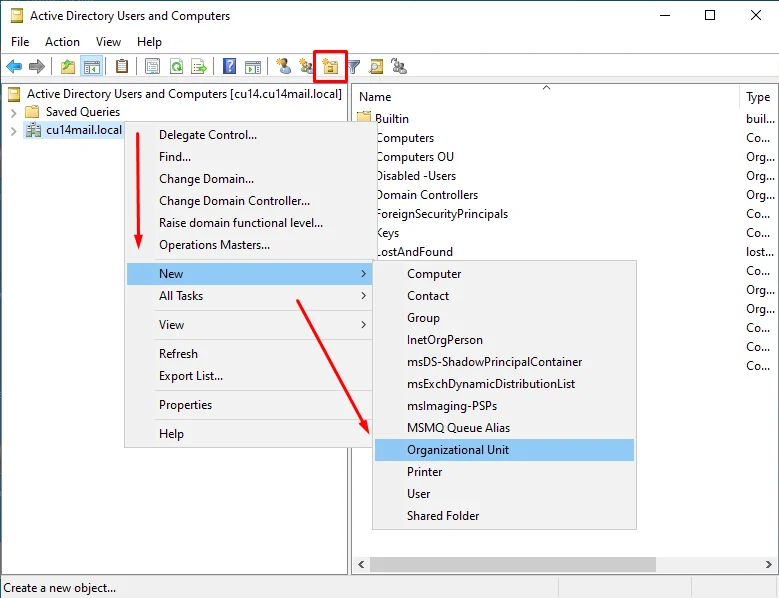Open Properties from the context menu
The image size is (779, 598).
[x=250, y=405]
